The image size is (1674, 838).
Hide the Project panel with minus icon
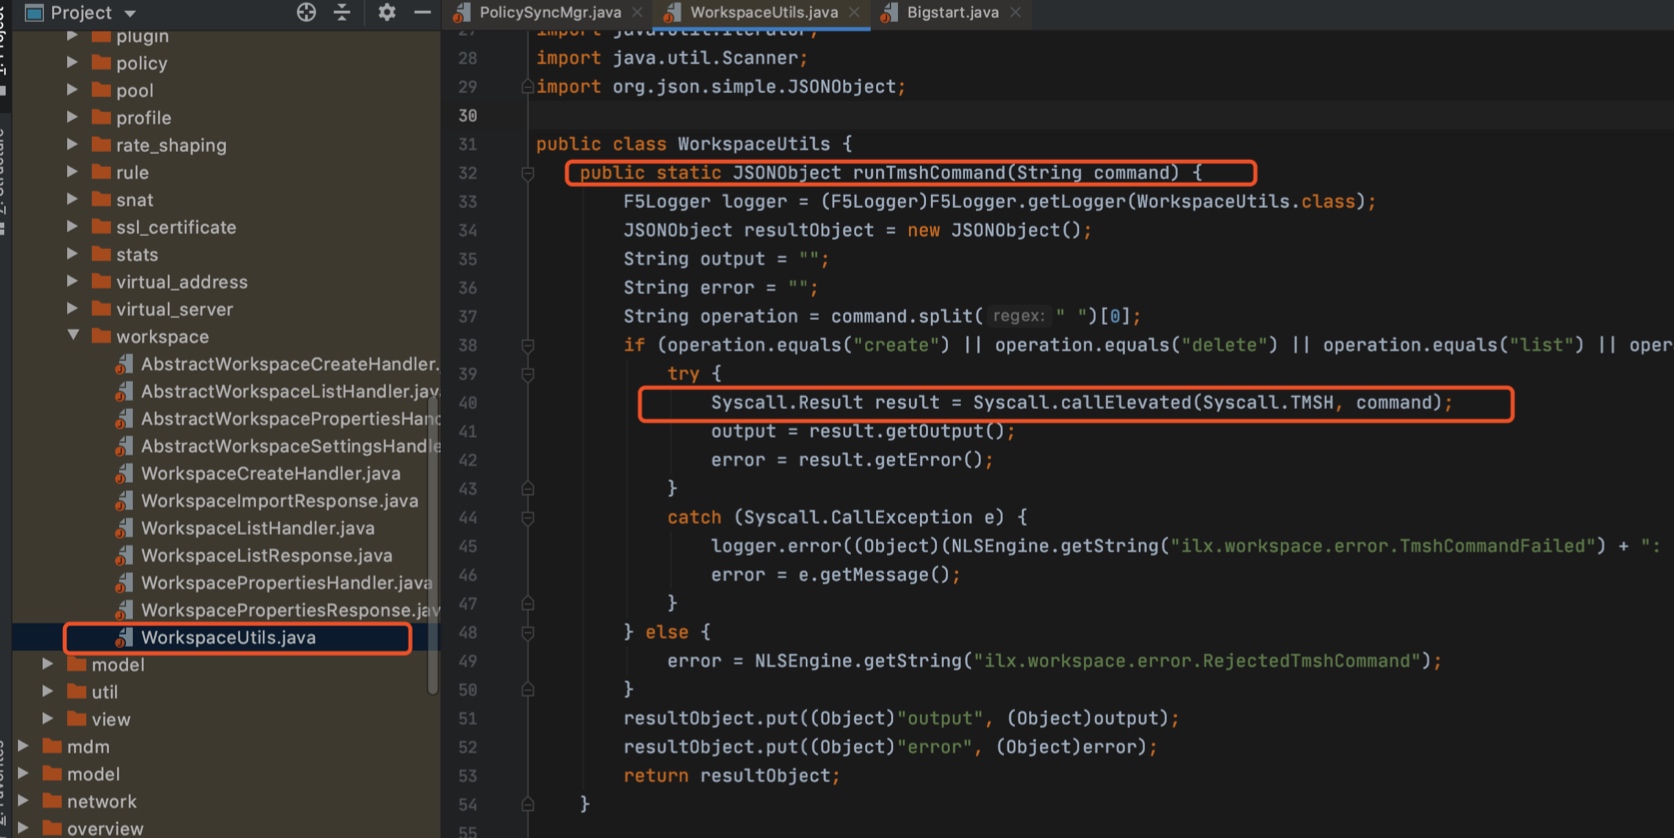423,12
